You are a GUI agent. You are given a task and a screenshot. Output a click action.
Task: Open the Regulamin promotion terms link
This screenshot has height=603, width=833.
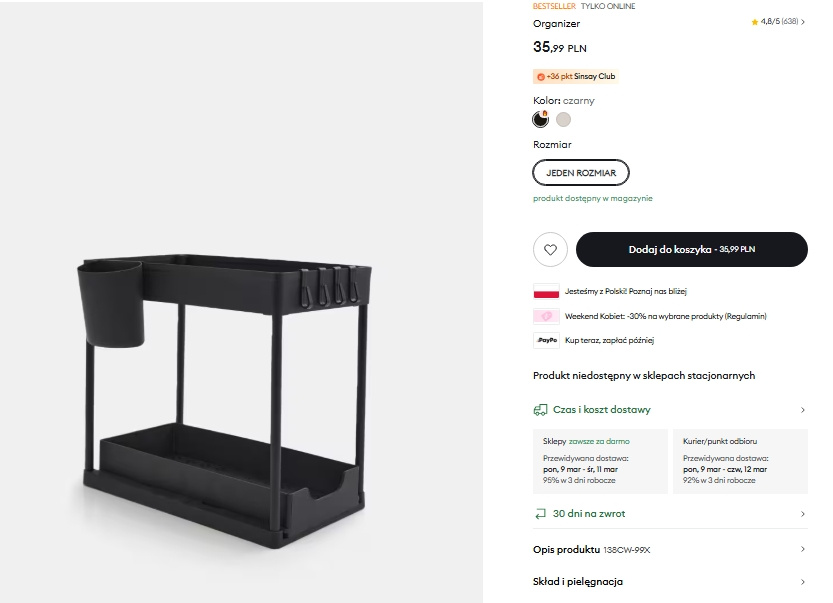[x=746, y=316]
